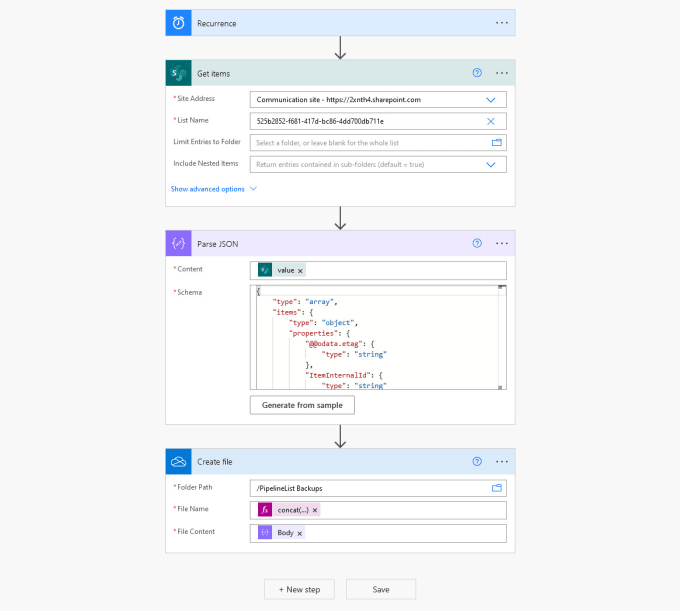Click the value dynamic content token
The width and height of the screenshot is (680, 611).
click(281, 270)
